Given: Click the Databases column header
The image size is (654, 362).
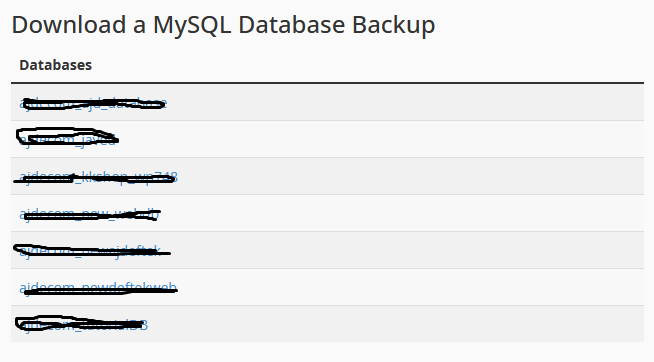Looking at the screenshot, I should (55, 65).
